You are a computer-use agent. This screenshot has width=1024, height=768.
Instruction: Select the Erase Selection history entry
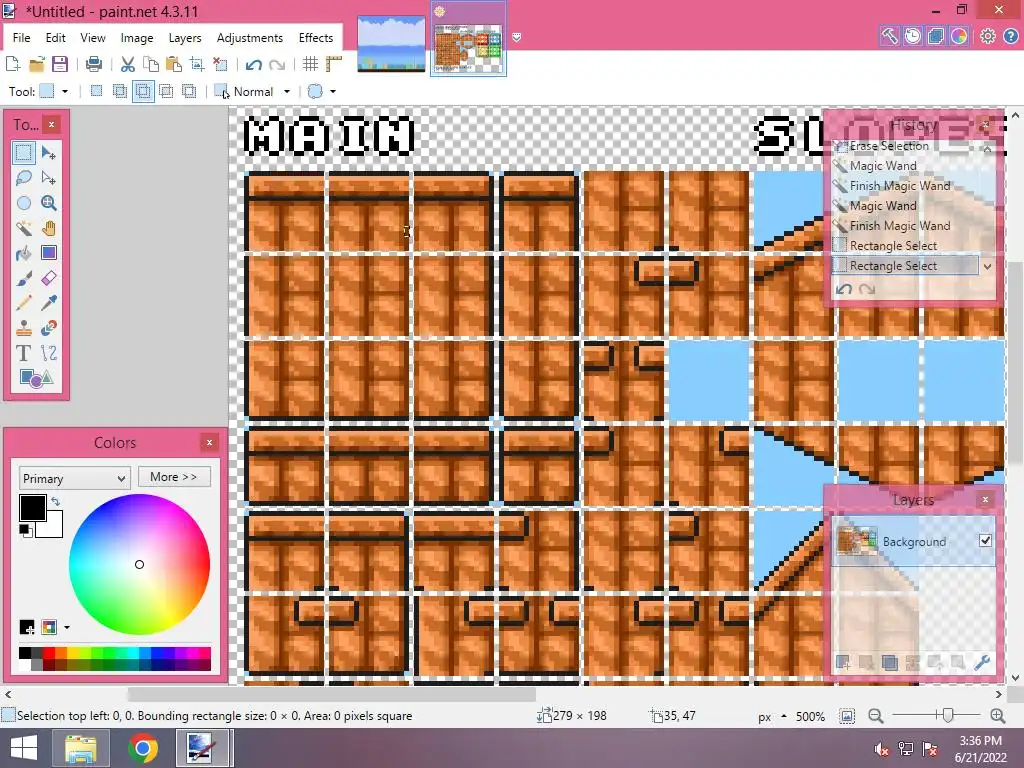point(904,146)
